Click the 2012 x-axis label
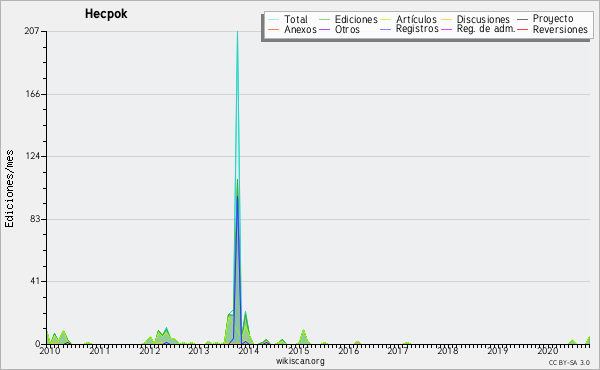600x370 pixels. 149,350
